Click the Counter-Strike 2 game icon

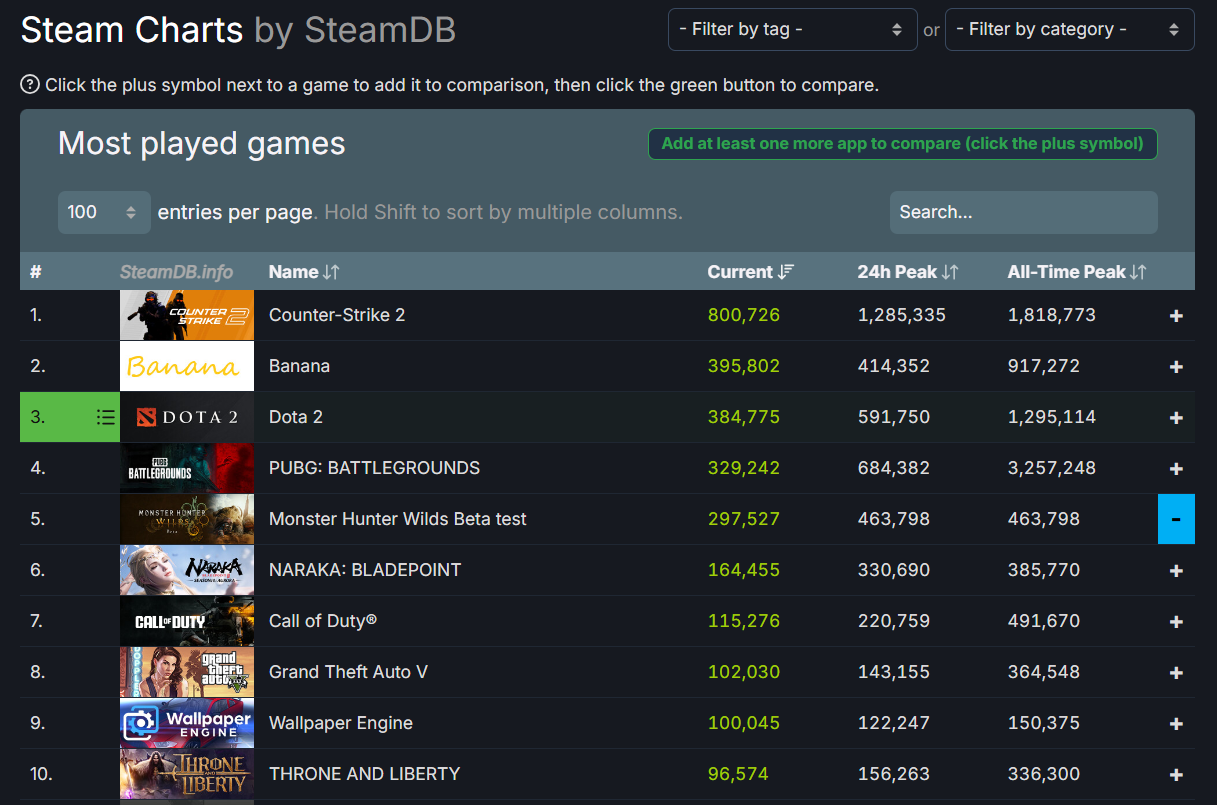tap(187, 314)
